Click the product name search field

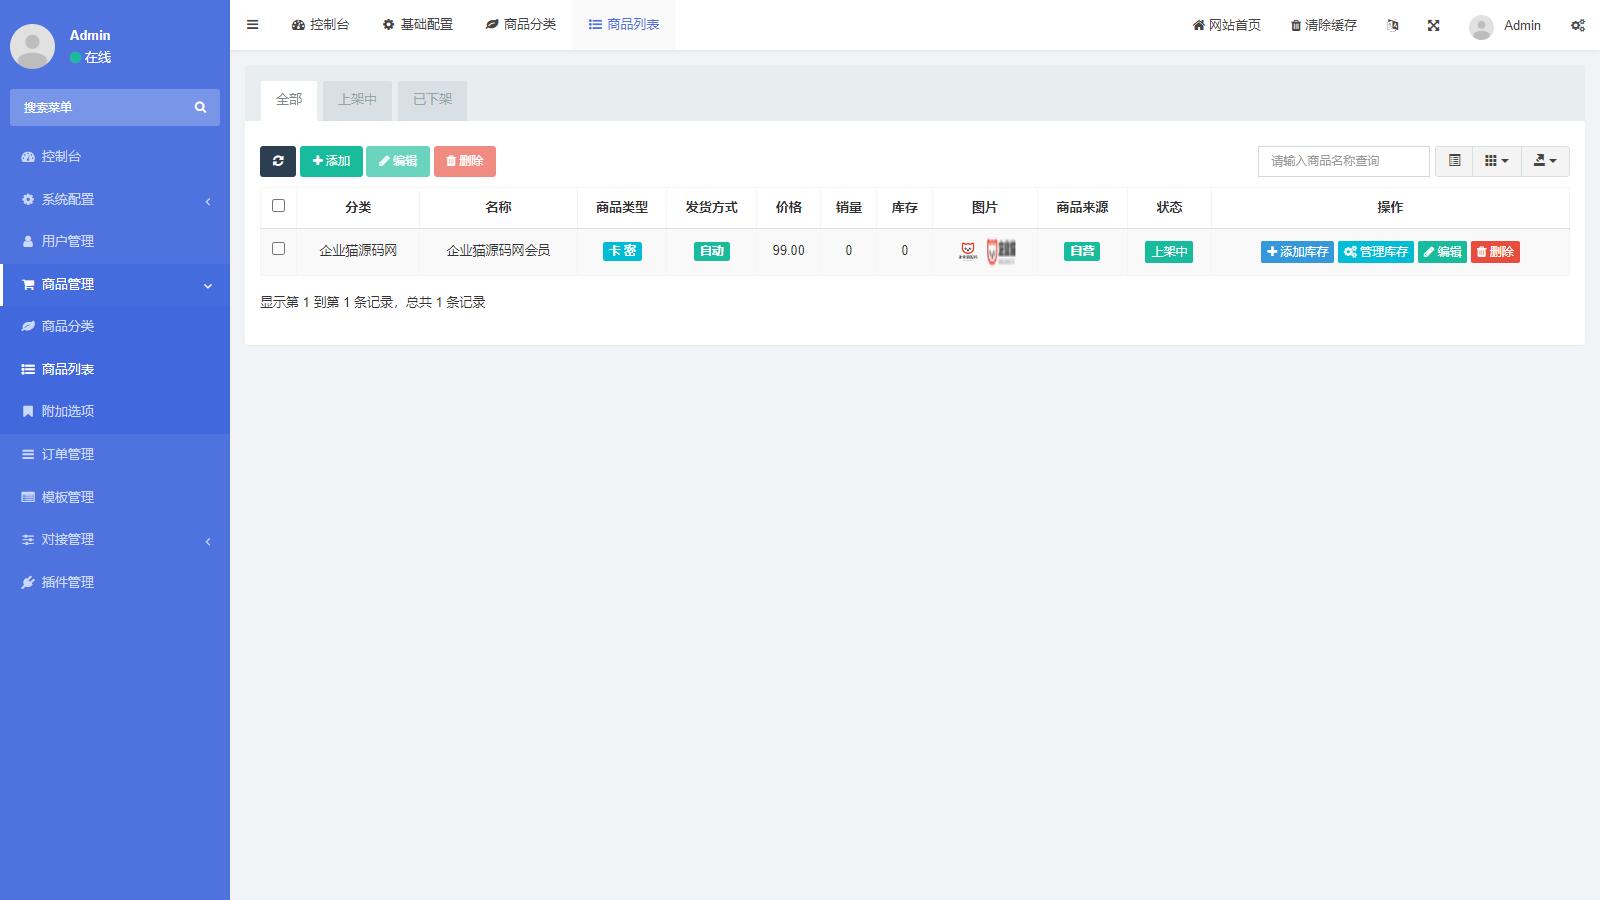click(x=1343, y=161)
